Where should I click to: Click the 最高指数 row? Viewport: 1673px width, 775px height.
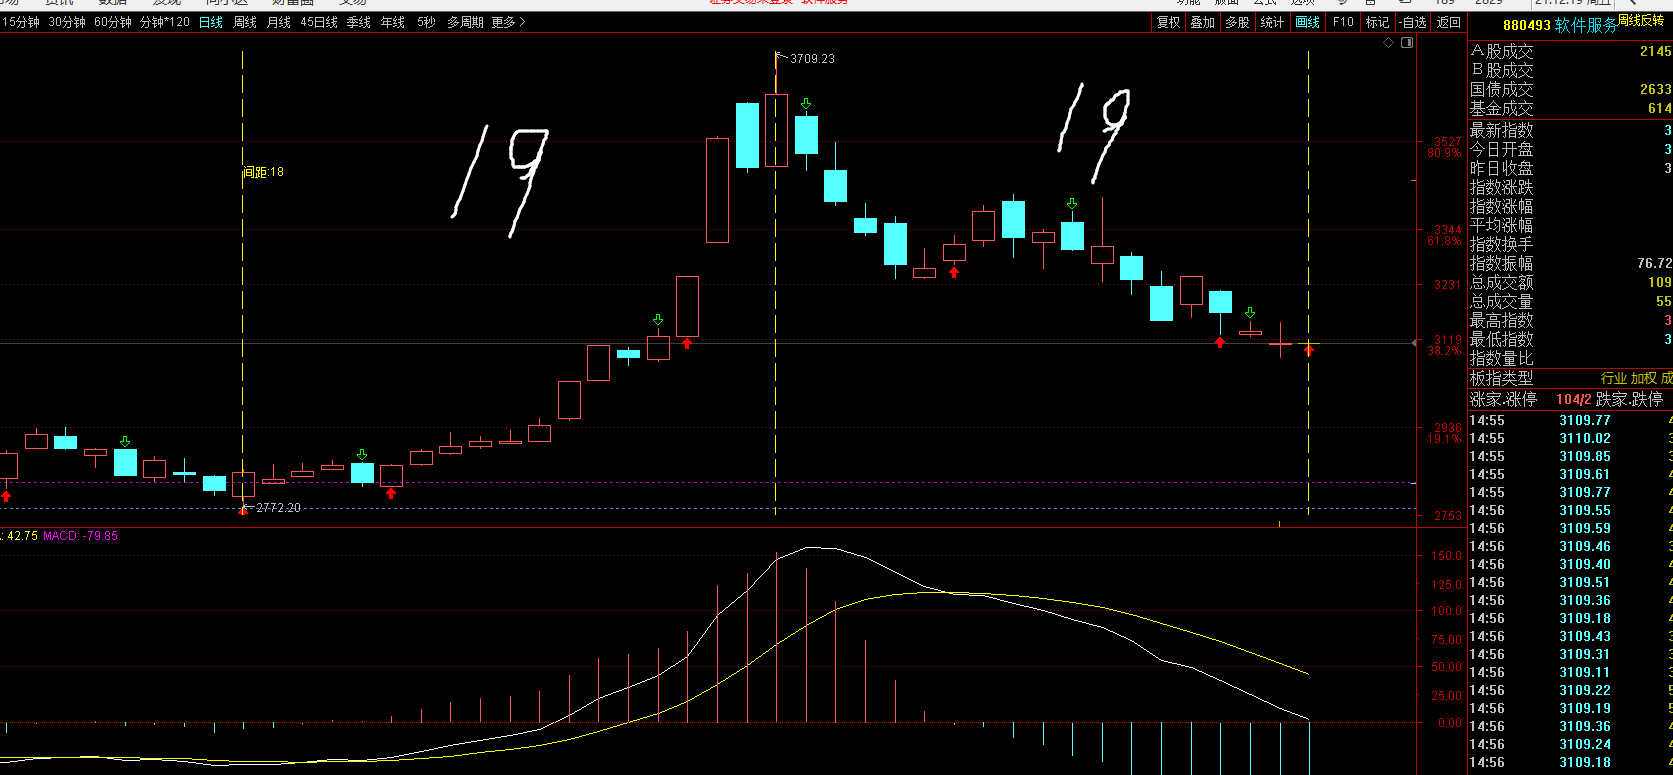[1570, 320]
